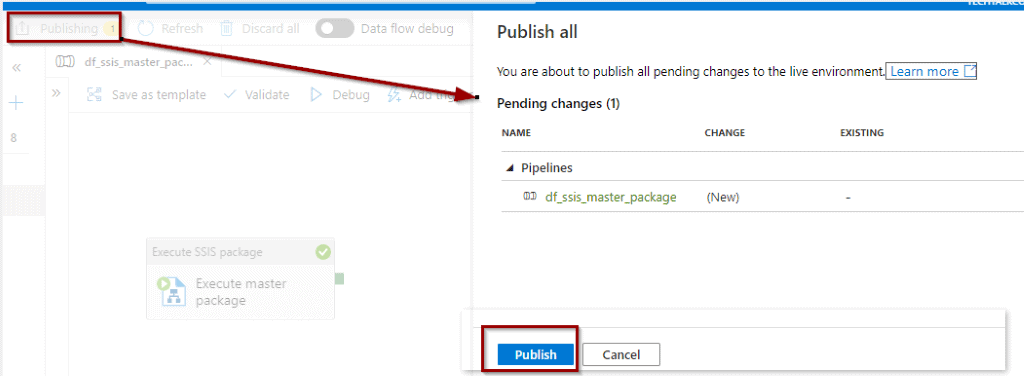
Task: Switch to the df_ssis_master_pac... tab
Action: pyautogui.click(x=138, y=63)
